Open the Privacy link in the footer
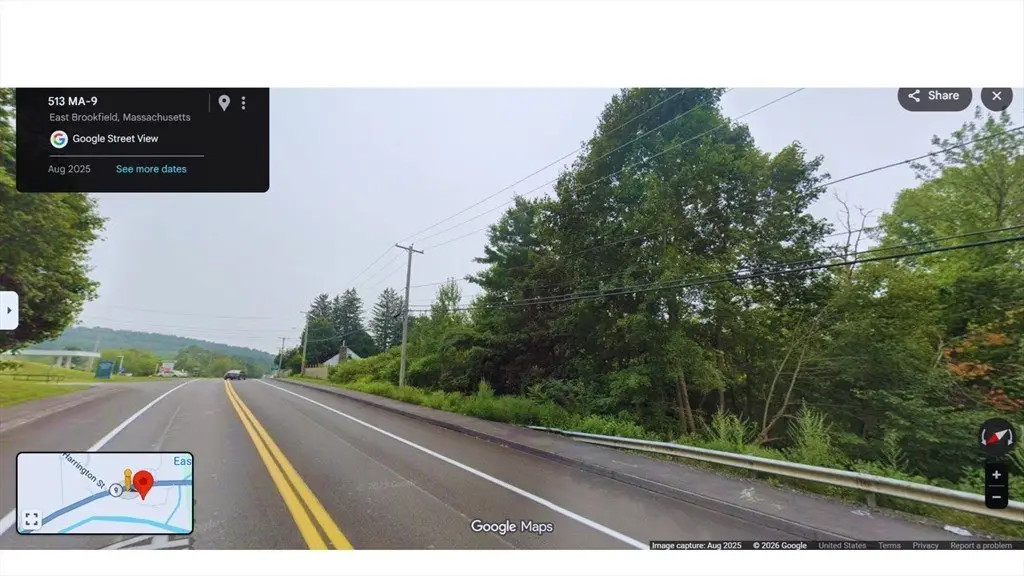Viewport: 1024px width, 576px height. 925,545
